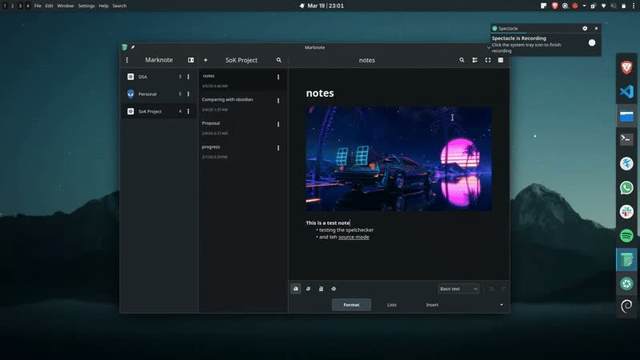Enter fullscreen editor mode

pos(488,60)
